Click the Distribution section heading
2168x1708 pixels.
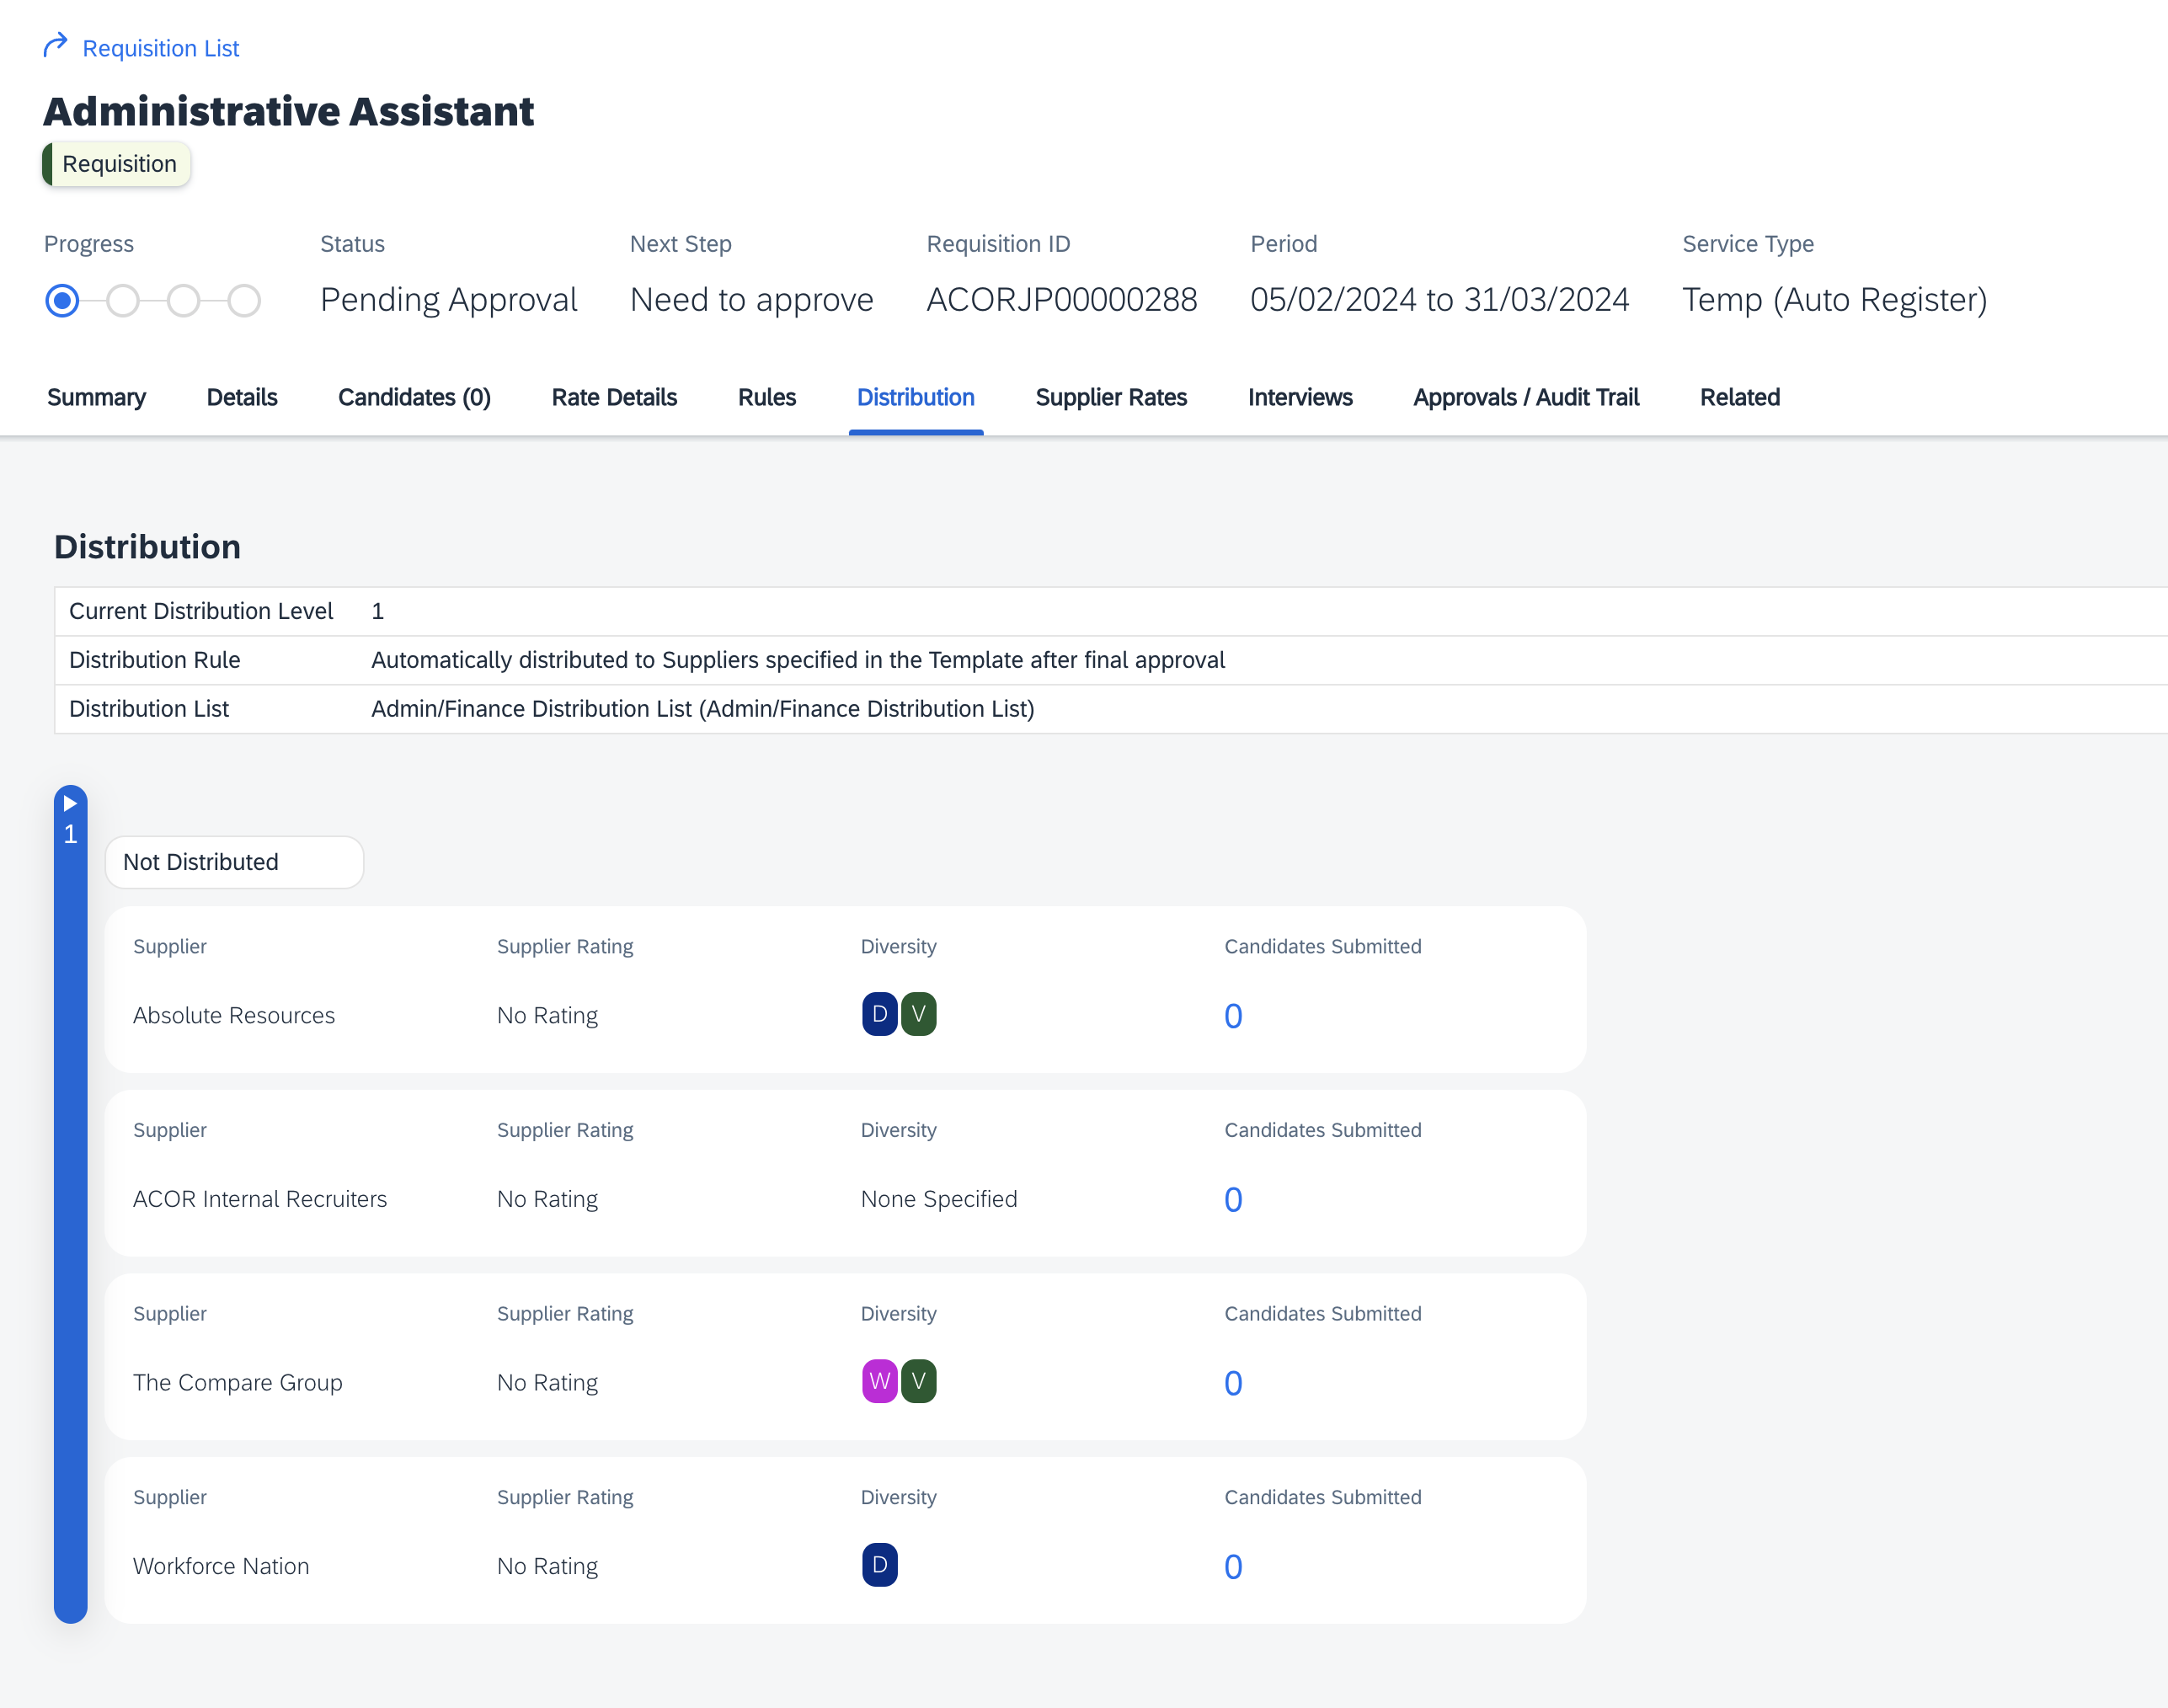[x=147, y=547]
